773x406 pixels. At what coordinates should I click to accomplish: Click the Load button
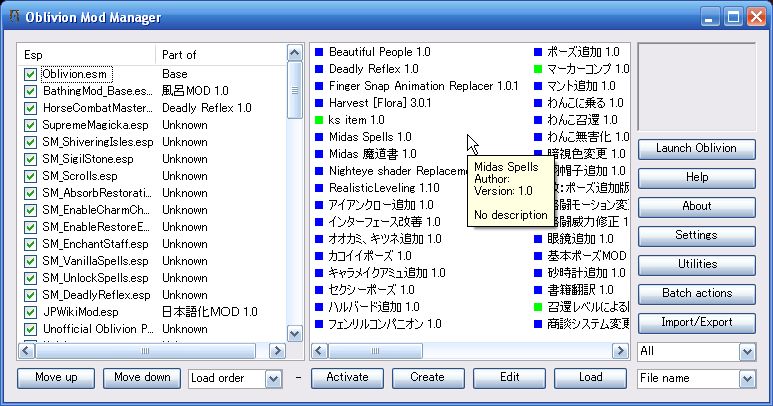coord(590,378)
